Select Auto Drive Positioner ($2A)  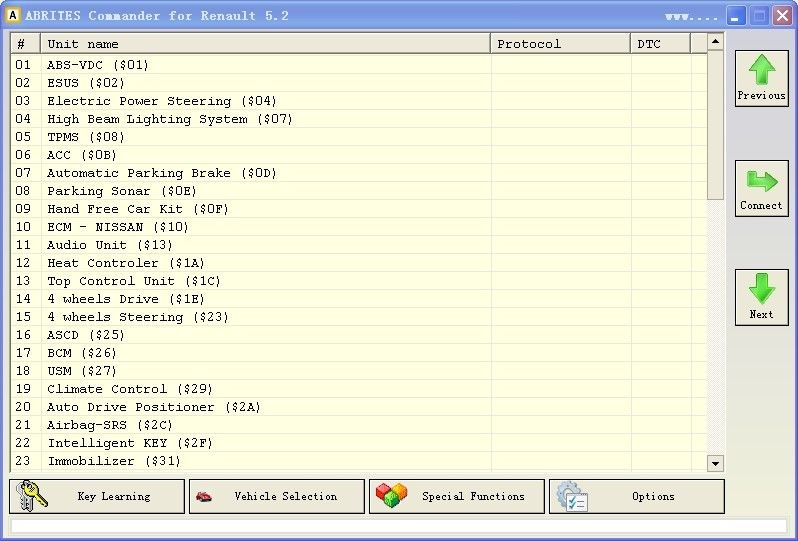pos(358,407)
